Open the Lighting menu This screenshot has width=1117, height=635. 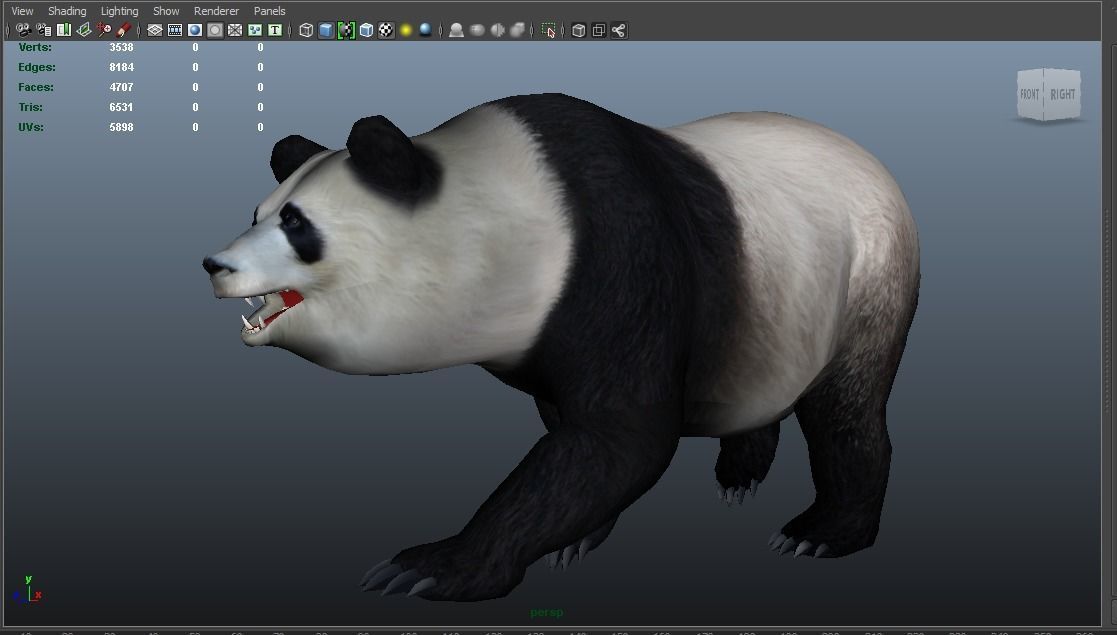click(119, 11)
